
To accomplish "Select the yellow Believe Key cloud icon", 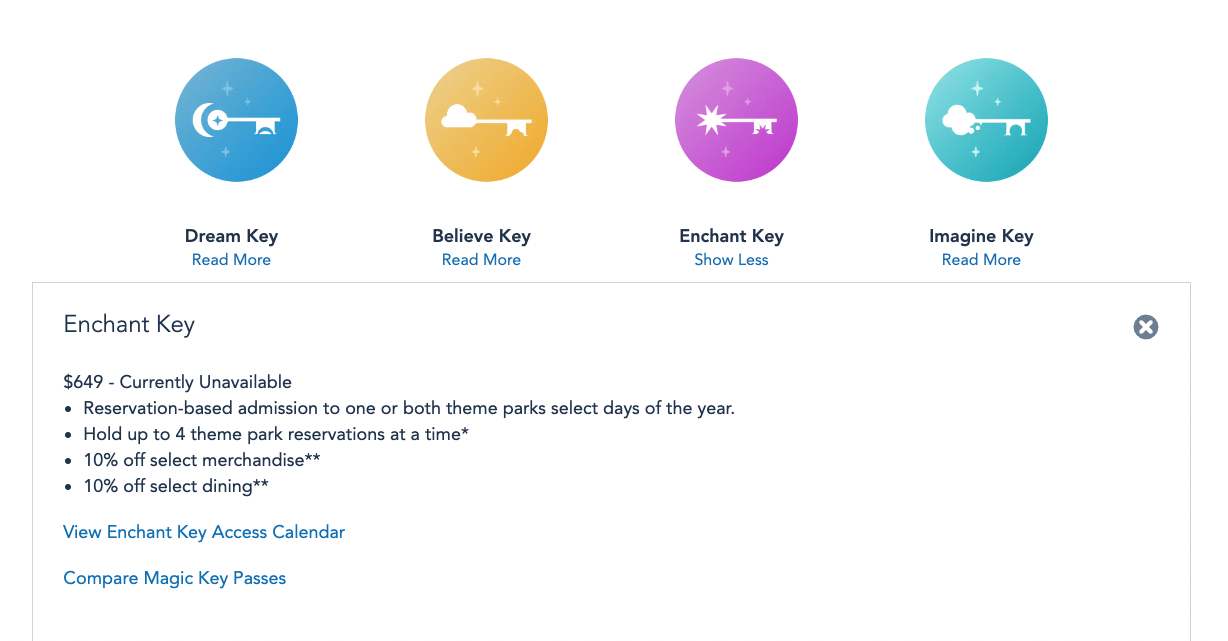I will click(486, 121).
